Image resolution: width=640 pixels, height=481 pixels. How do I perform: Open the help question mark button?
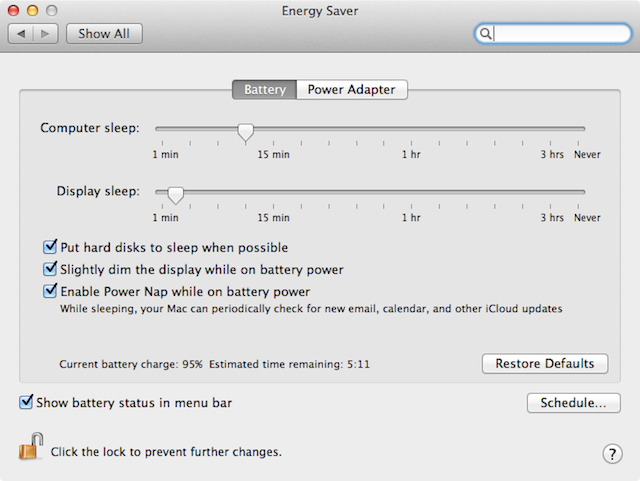[612, 454]
